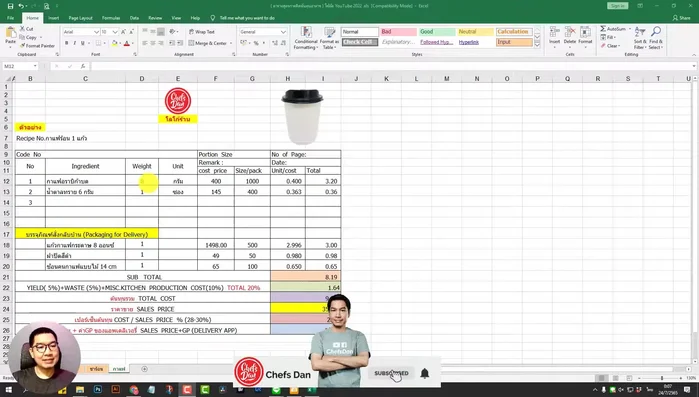699x397 pixels.
Task: Click the borders icon in Font group
Action: (x=98, y=43)
